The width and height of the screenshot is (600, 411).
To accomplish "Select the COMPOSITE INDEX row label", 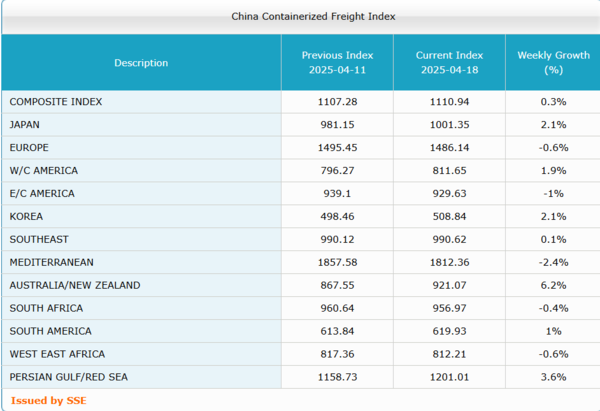I will 56,102.
